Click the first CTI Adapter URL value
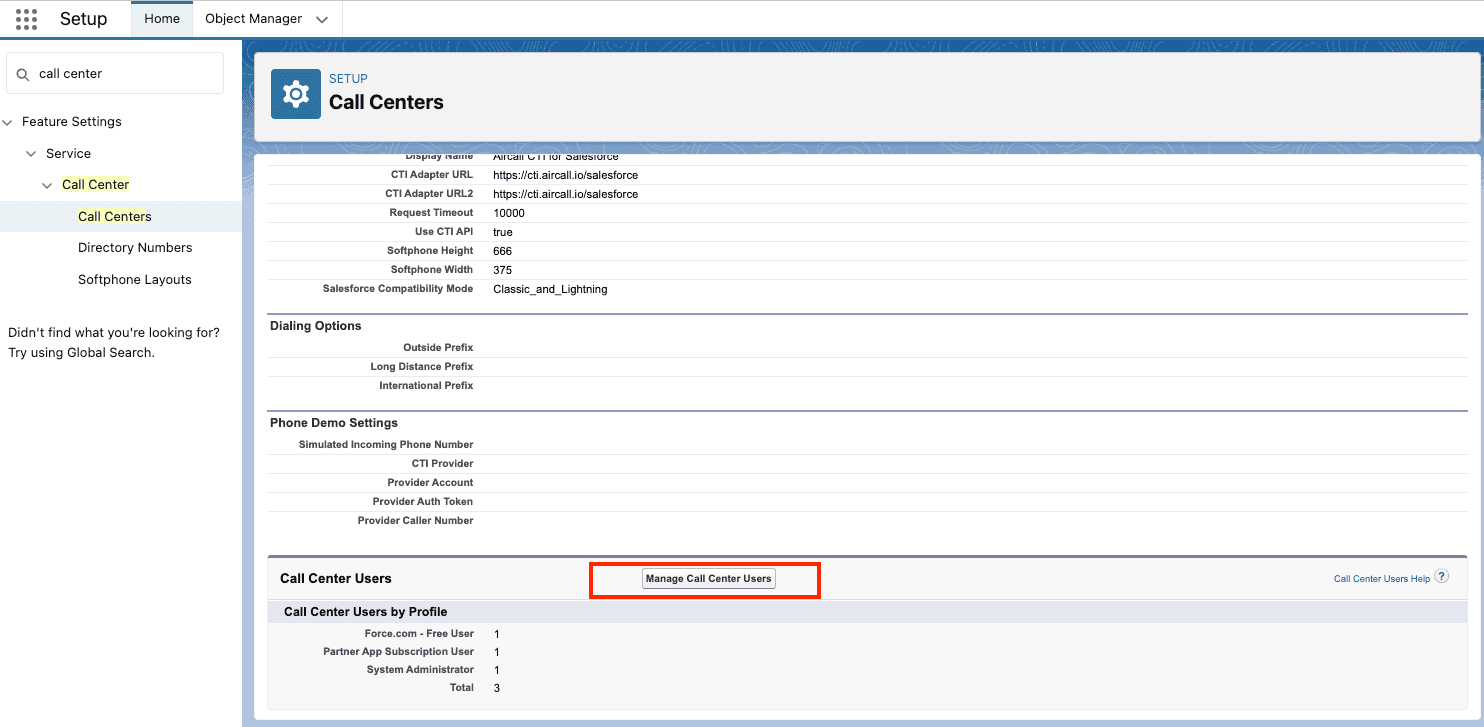1484x727 pixels. point(565,175)
